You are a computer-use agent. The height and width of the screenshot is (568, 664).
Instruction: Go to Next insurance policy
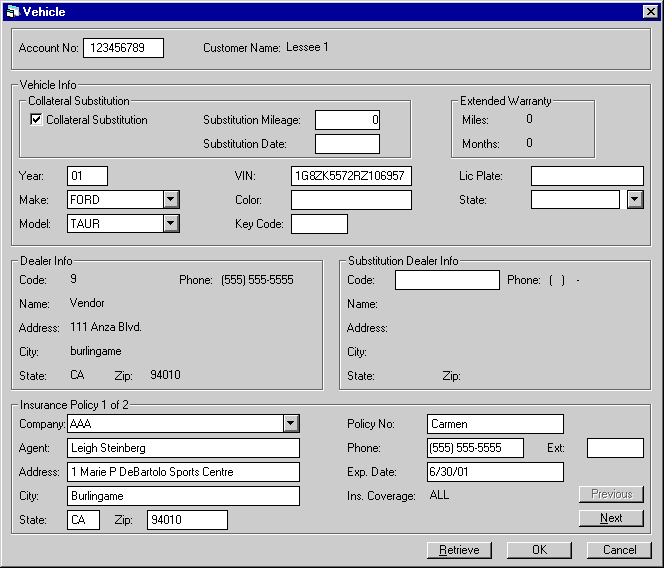point(611,518)
